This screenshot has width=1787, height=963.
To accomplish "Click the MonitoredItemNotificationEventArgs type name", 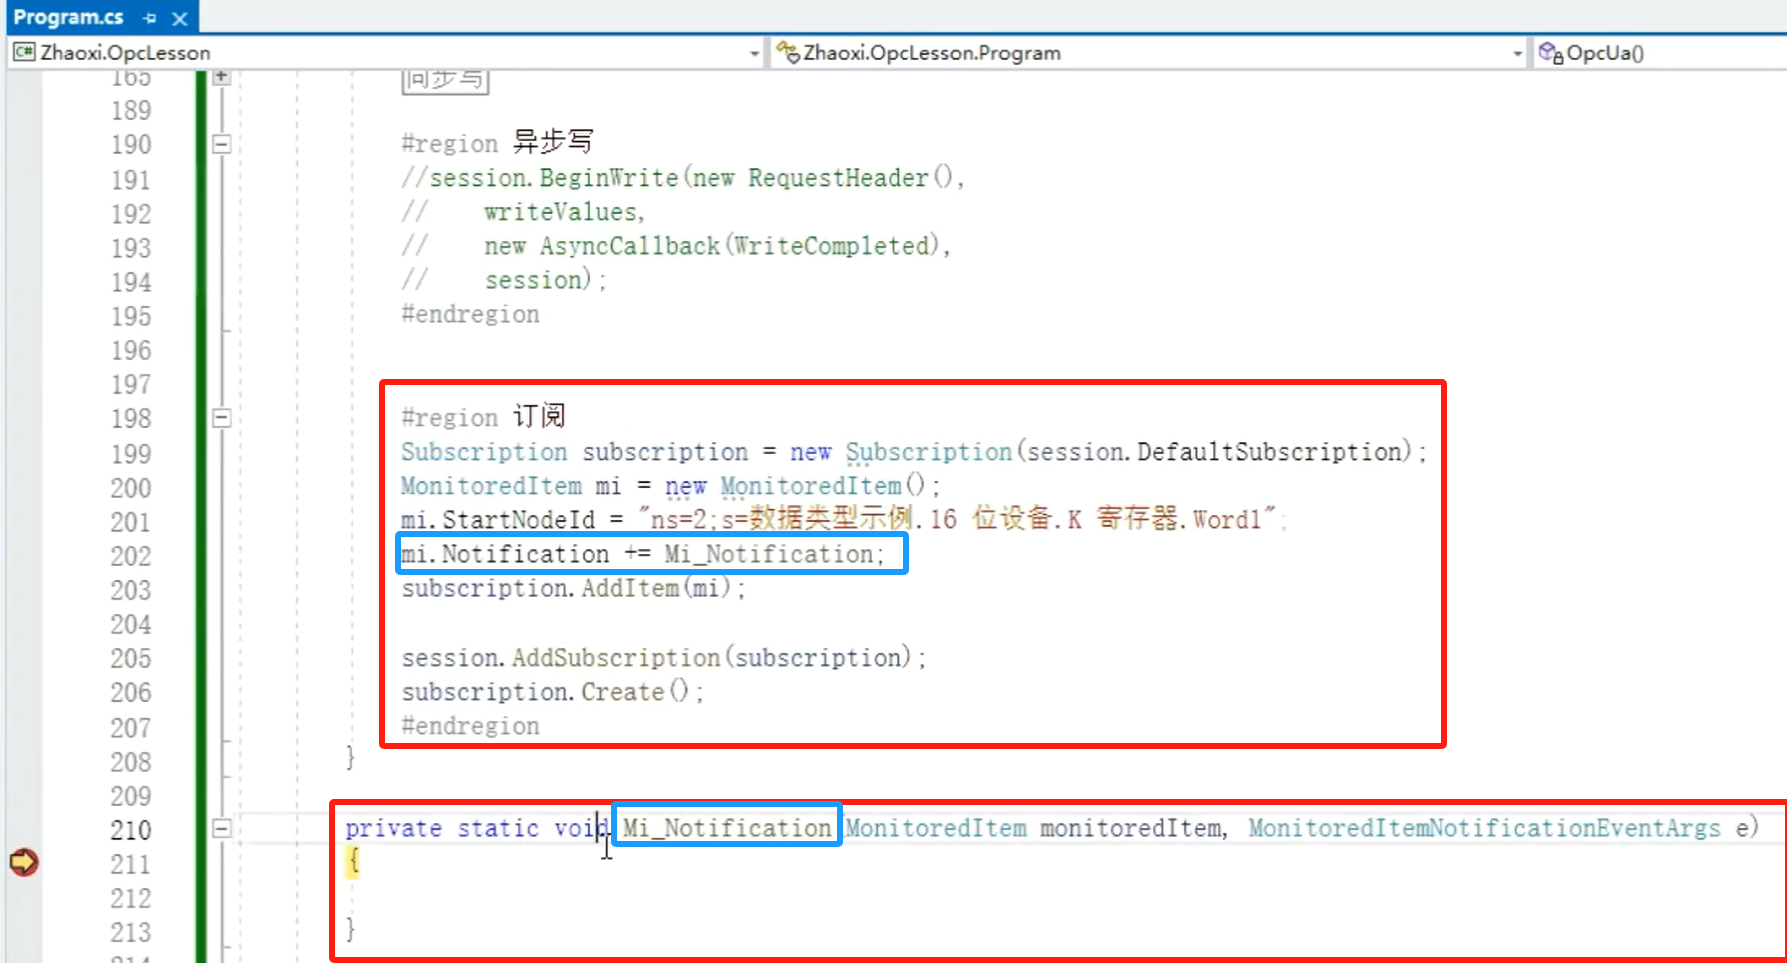I will (x=1484, y=828).
